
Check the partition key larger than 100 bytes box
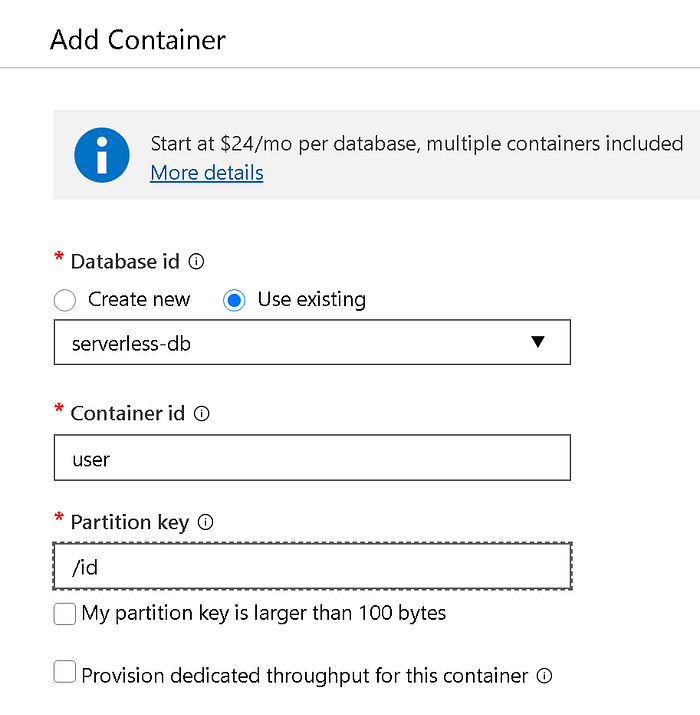click(65, 613)
